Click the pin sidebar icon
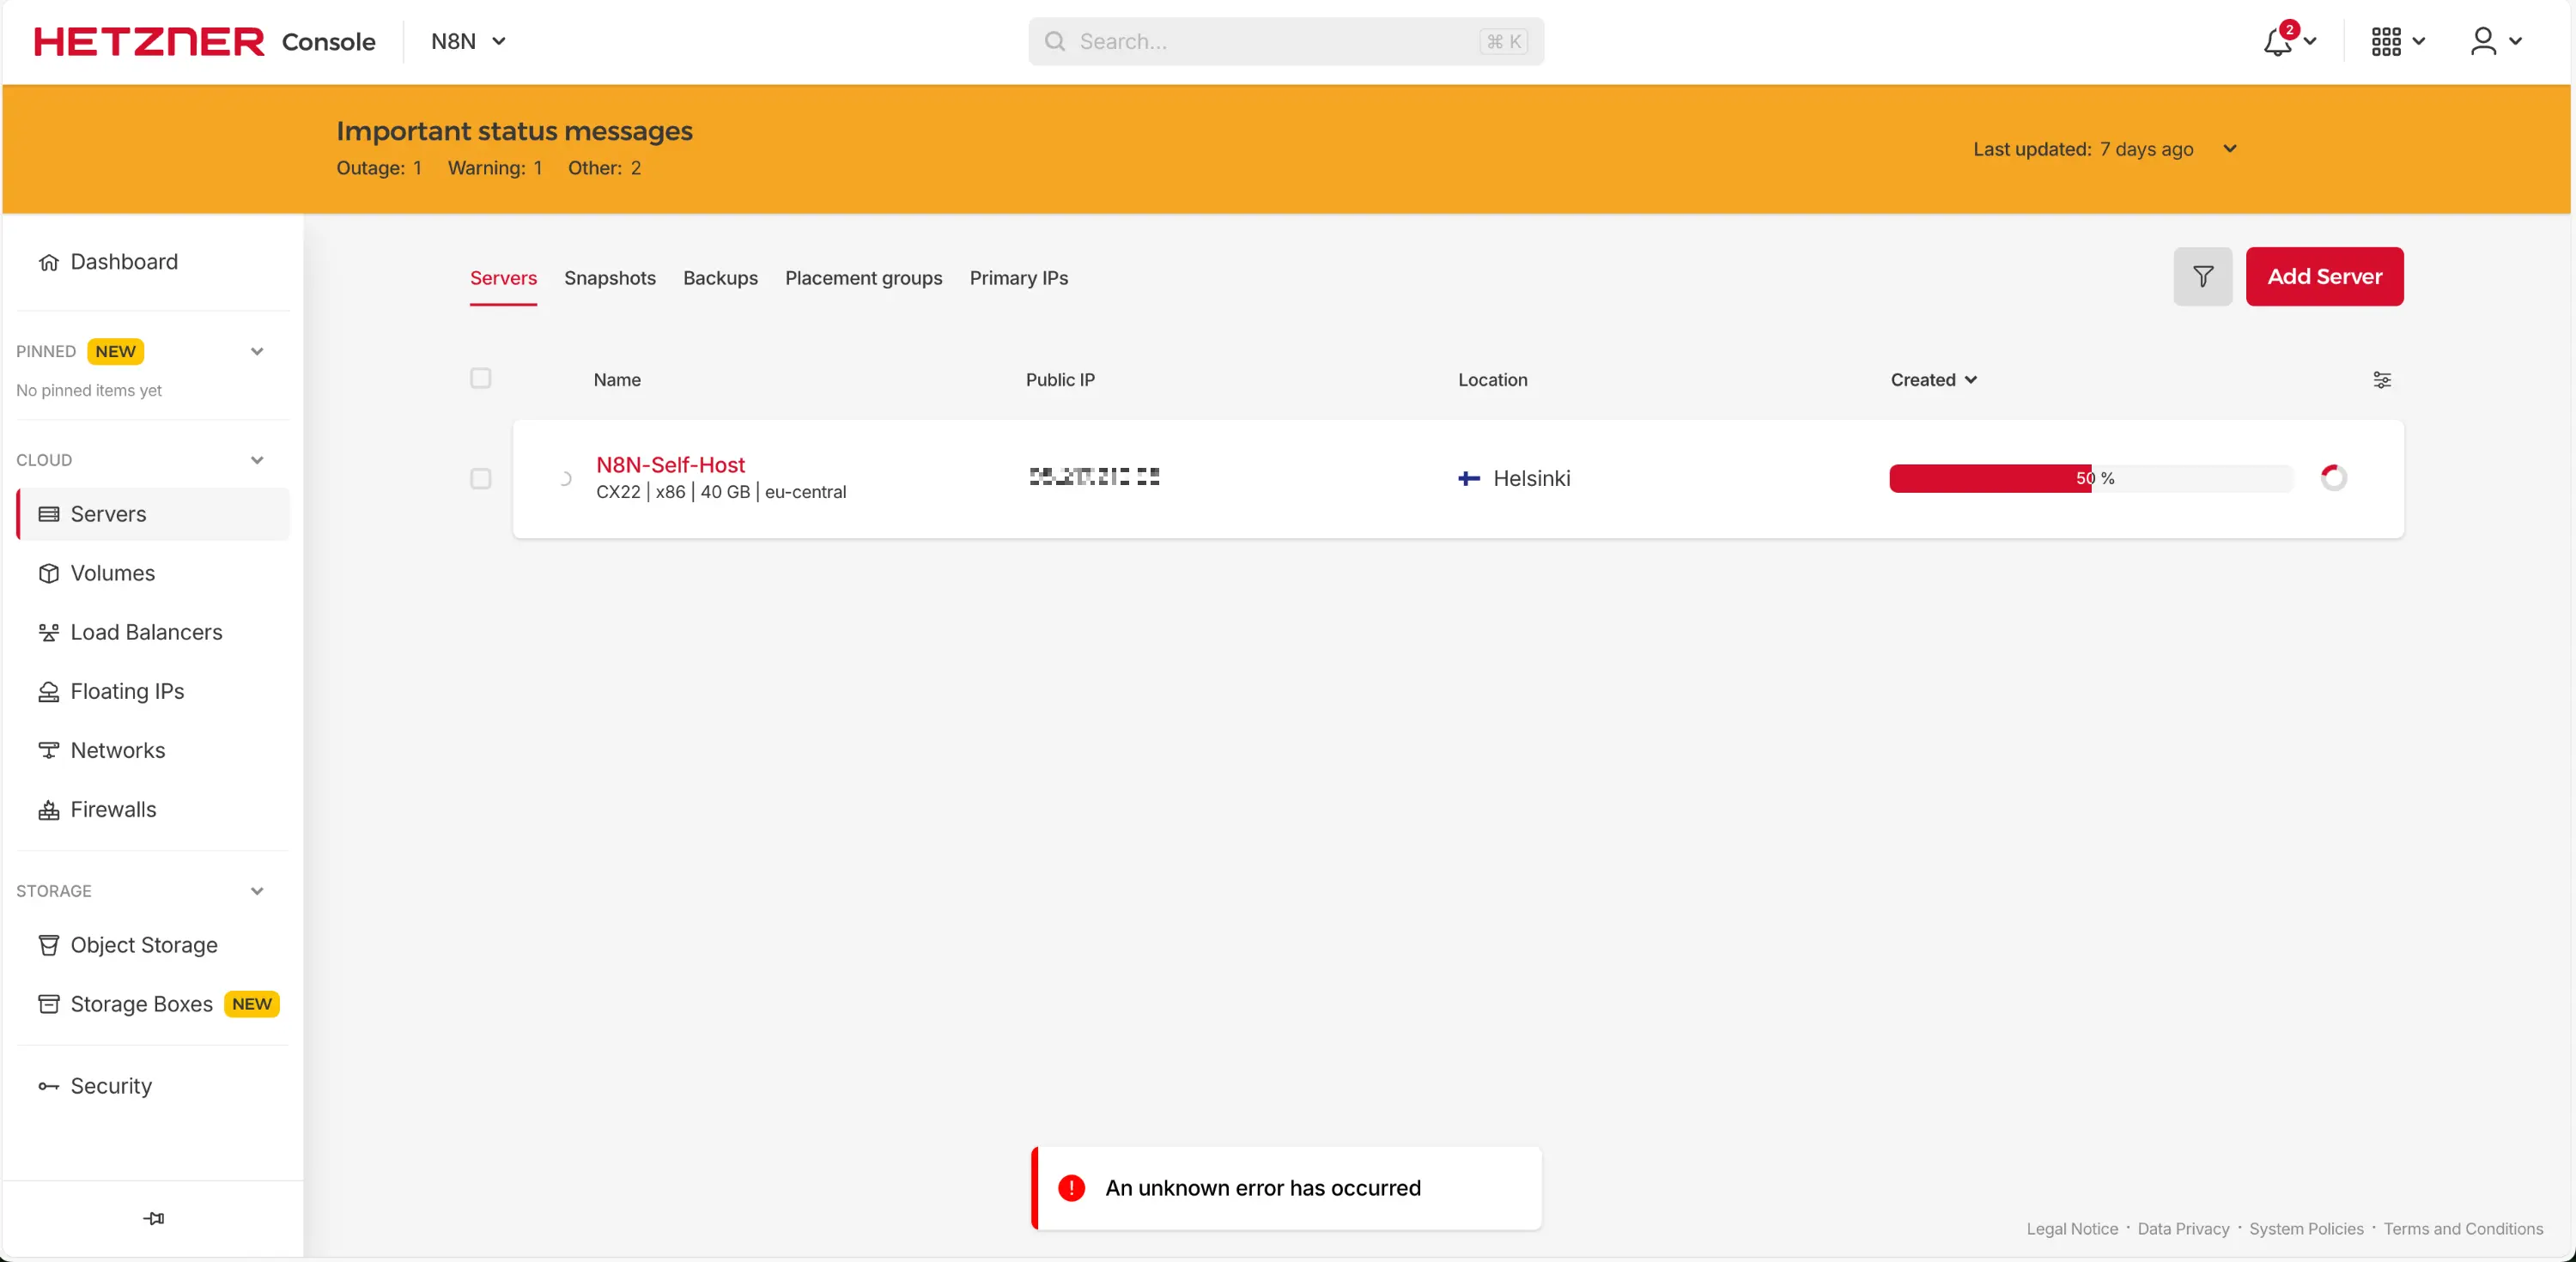This screenshot has width=2576, height=1262. [x=153, y=1218]
